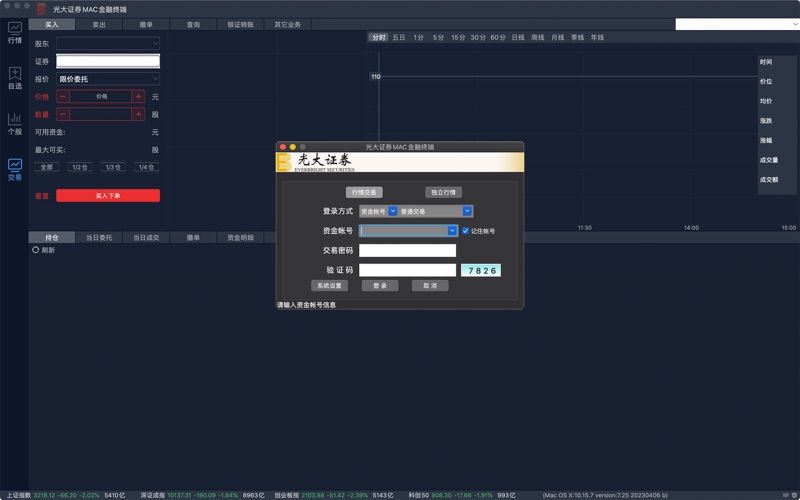Click the 刷新 refresh icon
The image size is (800, 500).
(36, 250)
